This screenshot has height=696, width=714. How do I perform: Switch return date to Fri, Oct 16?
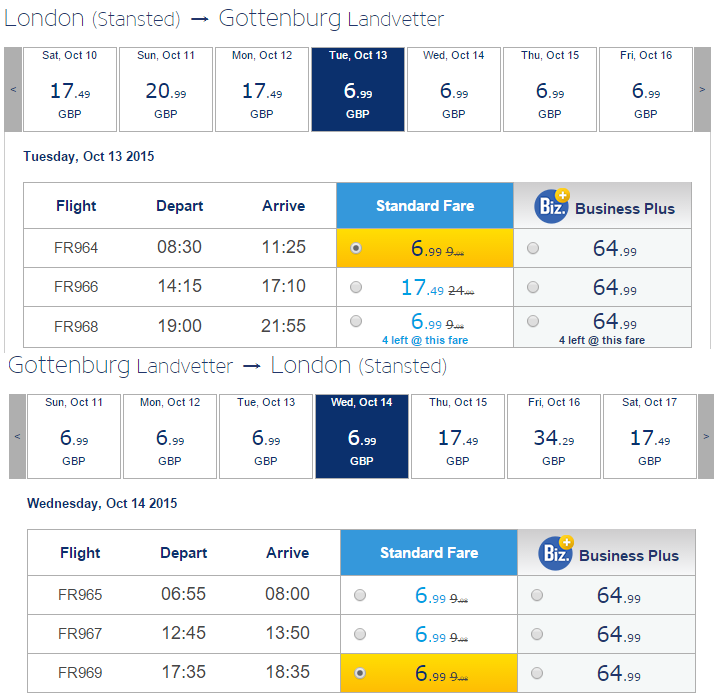coord(554,436)
